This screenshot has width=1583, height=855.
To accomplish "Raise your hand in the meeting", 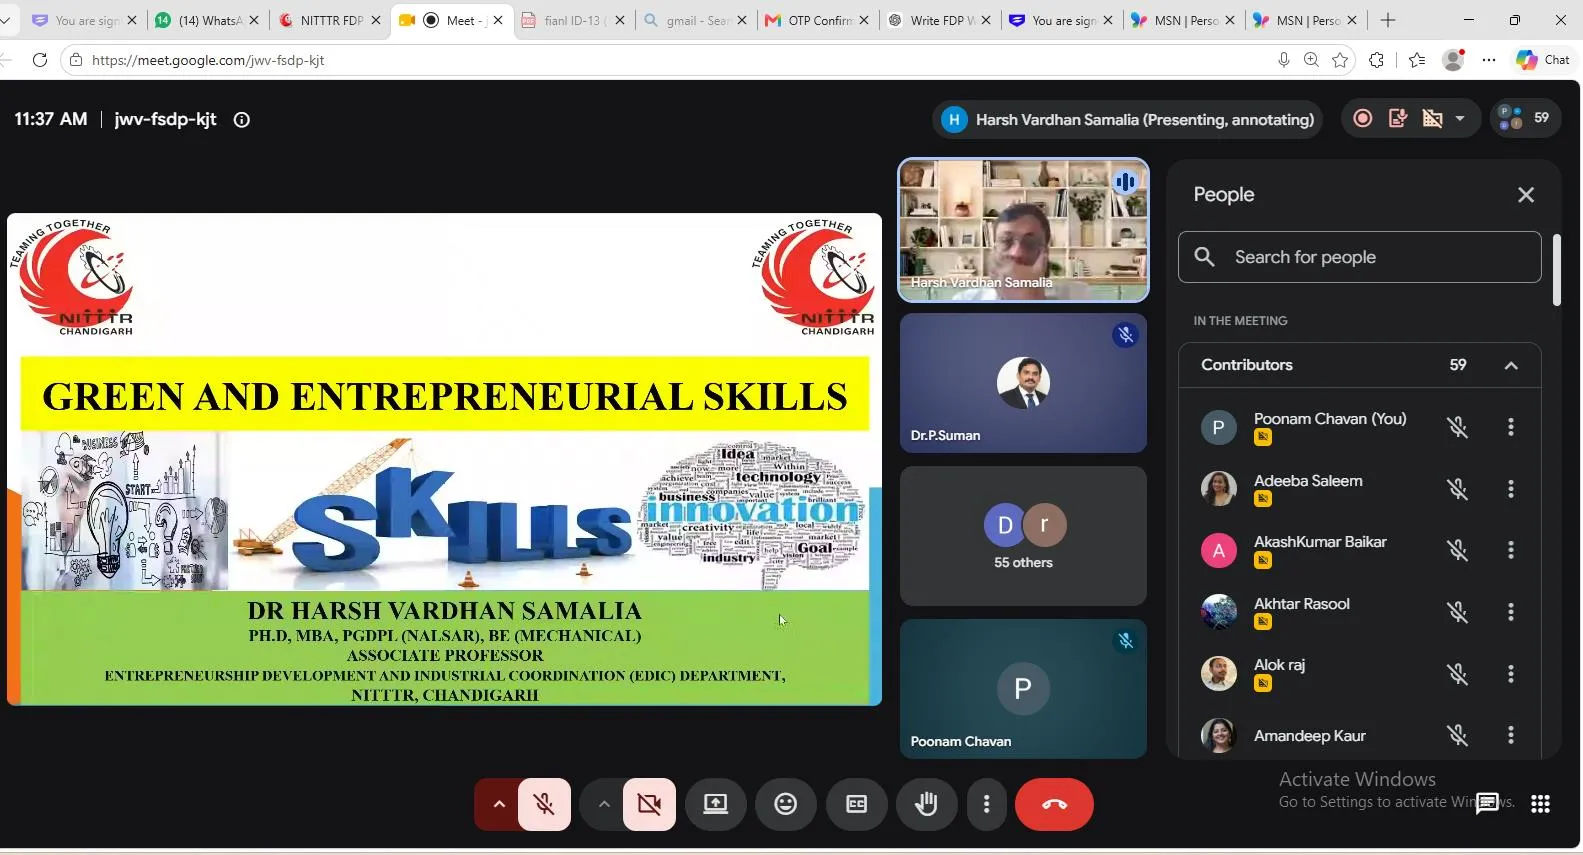I will [x=926, y=804].
